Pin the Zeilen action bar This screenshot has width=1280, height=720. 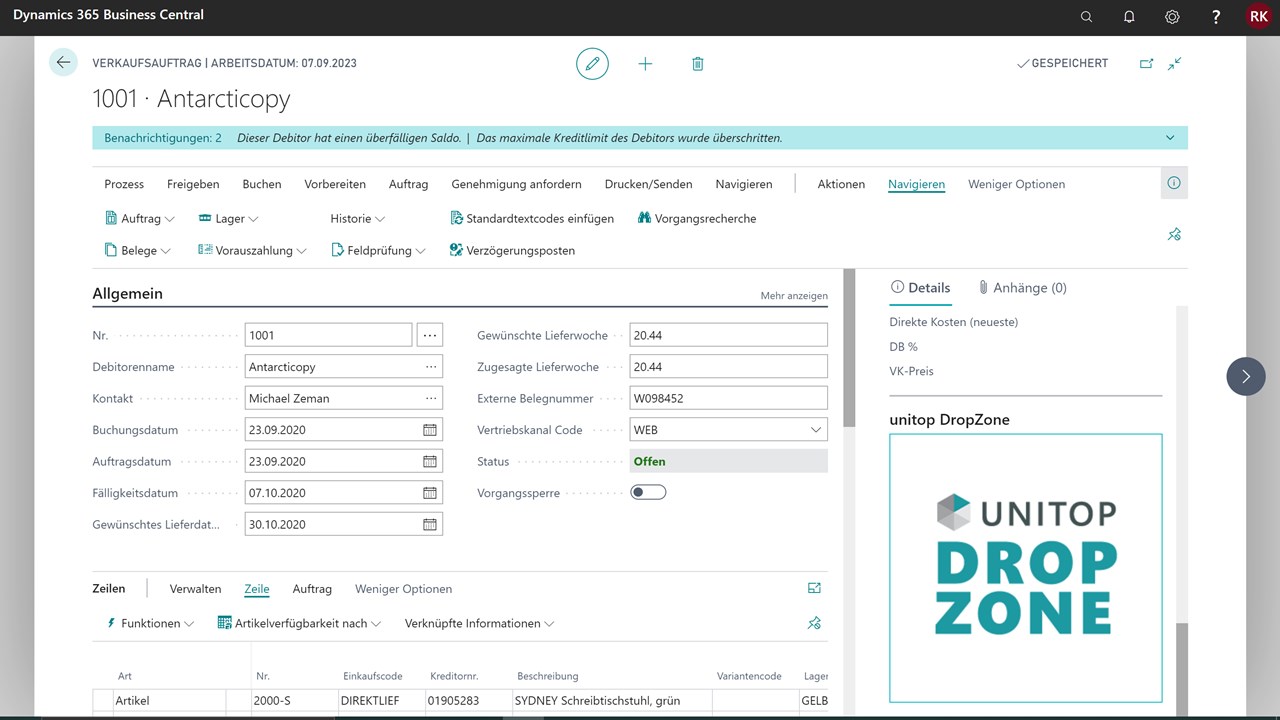[814, 623]
